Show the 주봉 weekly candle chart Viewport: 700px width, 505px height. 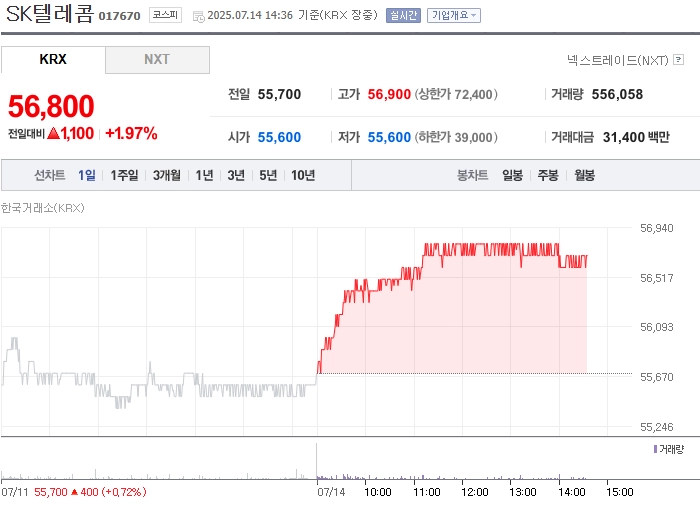[548, 175]
